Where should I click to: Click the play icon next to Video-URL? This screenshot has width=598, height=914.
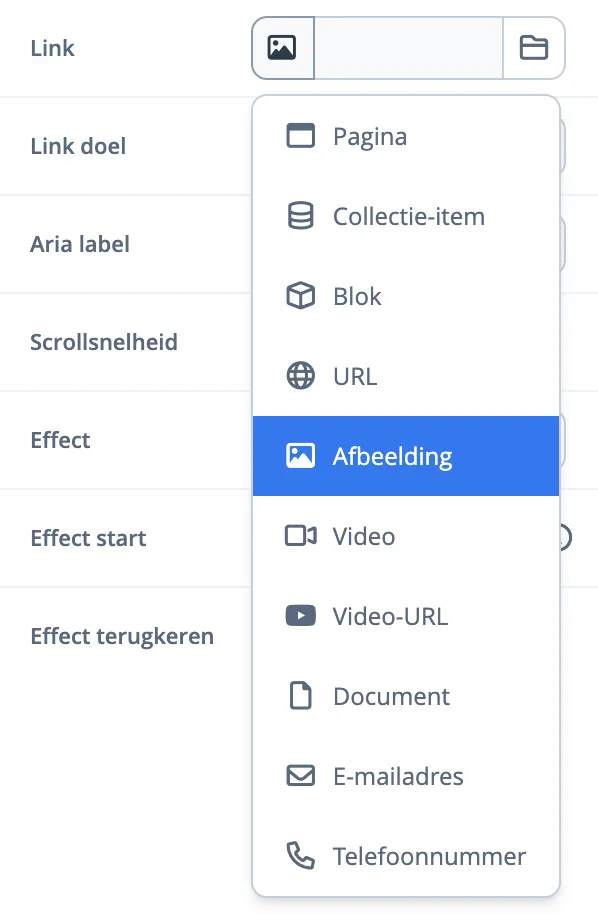pyautogui.click(x=300, y=616)
